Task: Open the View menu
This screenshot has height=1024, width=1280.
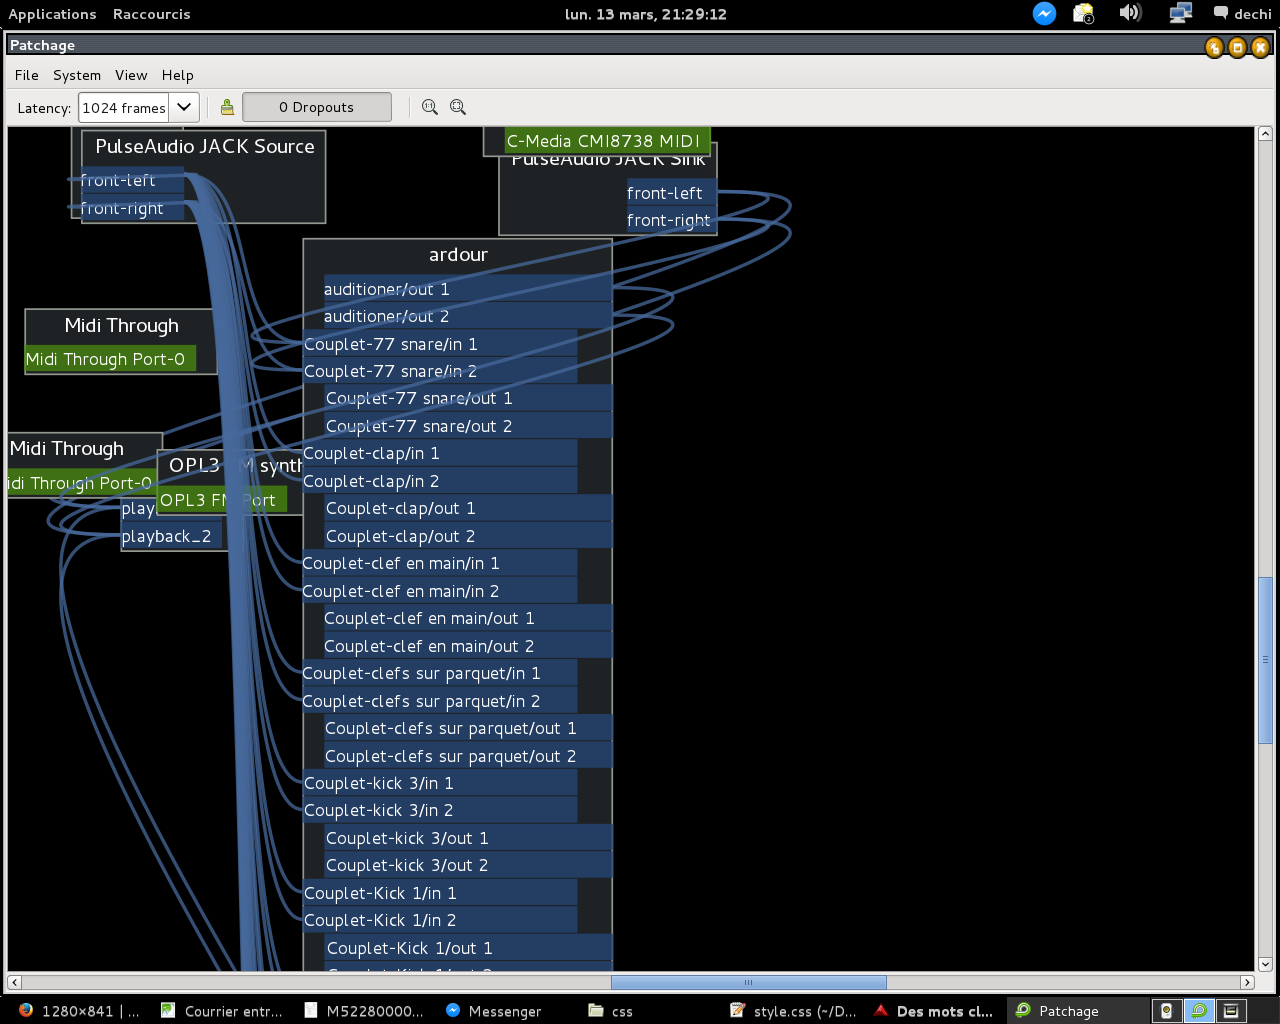Action: coord(131,75)
